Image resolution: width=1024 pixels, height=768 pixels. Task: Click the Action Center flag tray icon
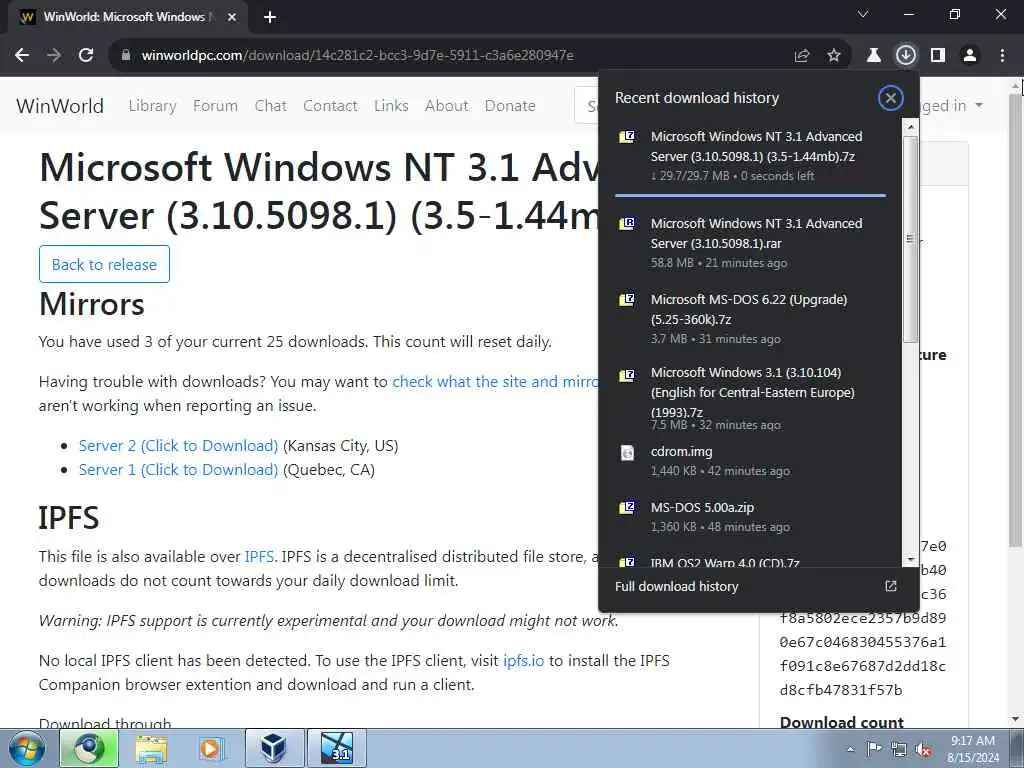click(874, 749)
